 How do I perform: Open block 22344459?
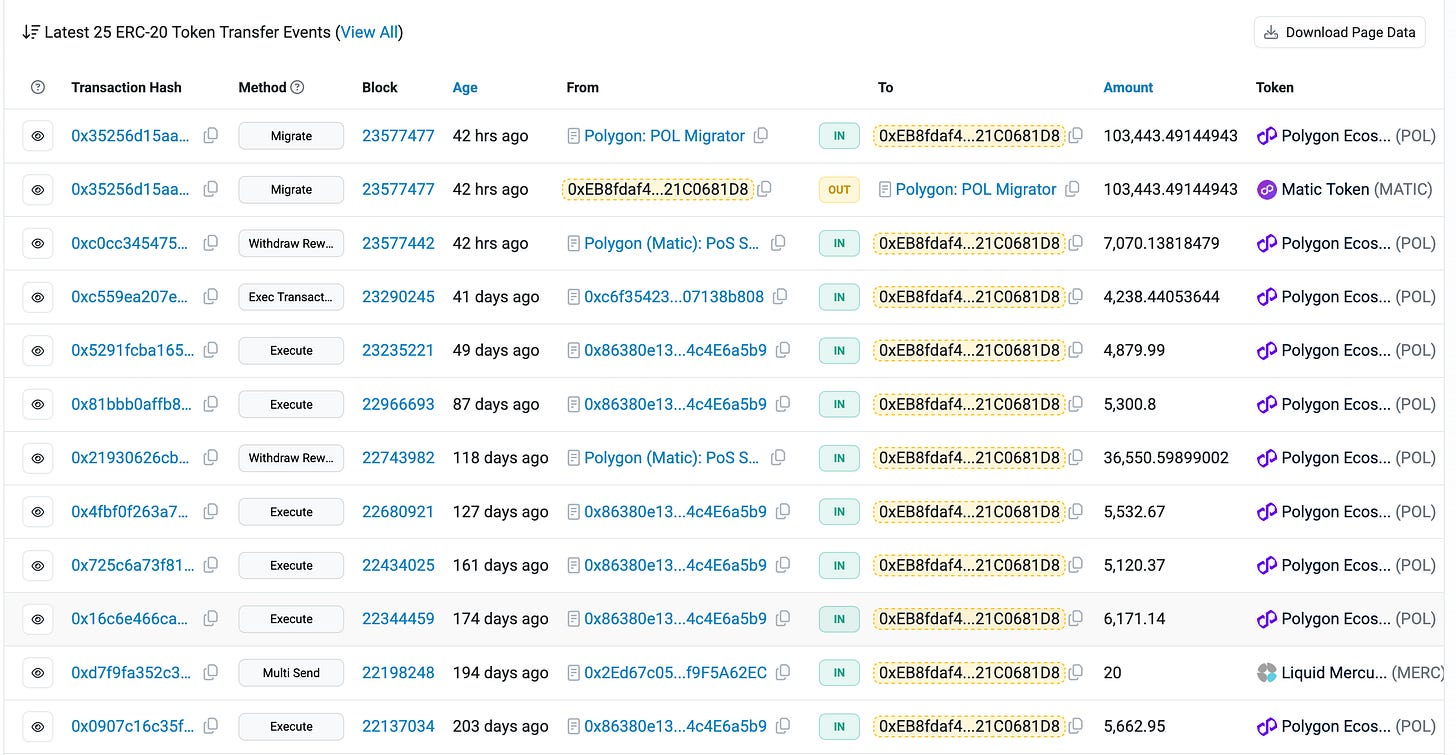coord(398,619)
